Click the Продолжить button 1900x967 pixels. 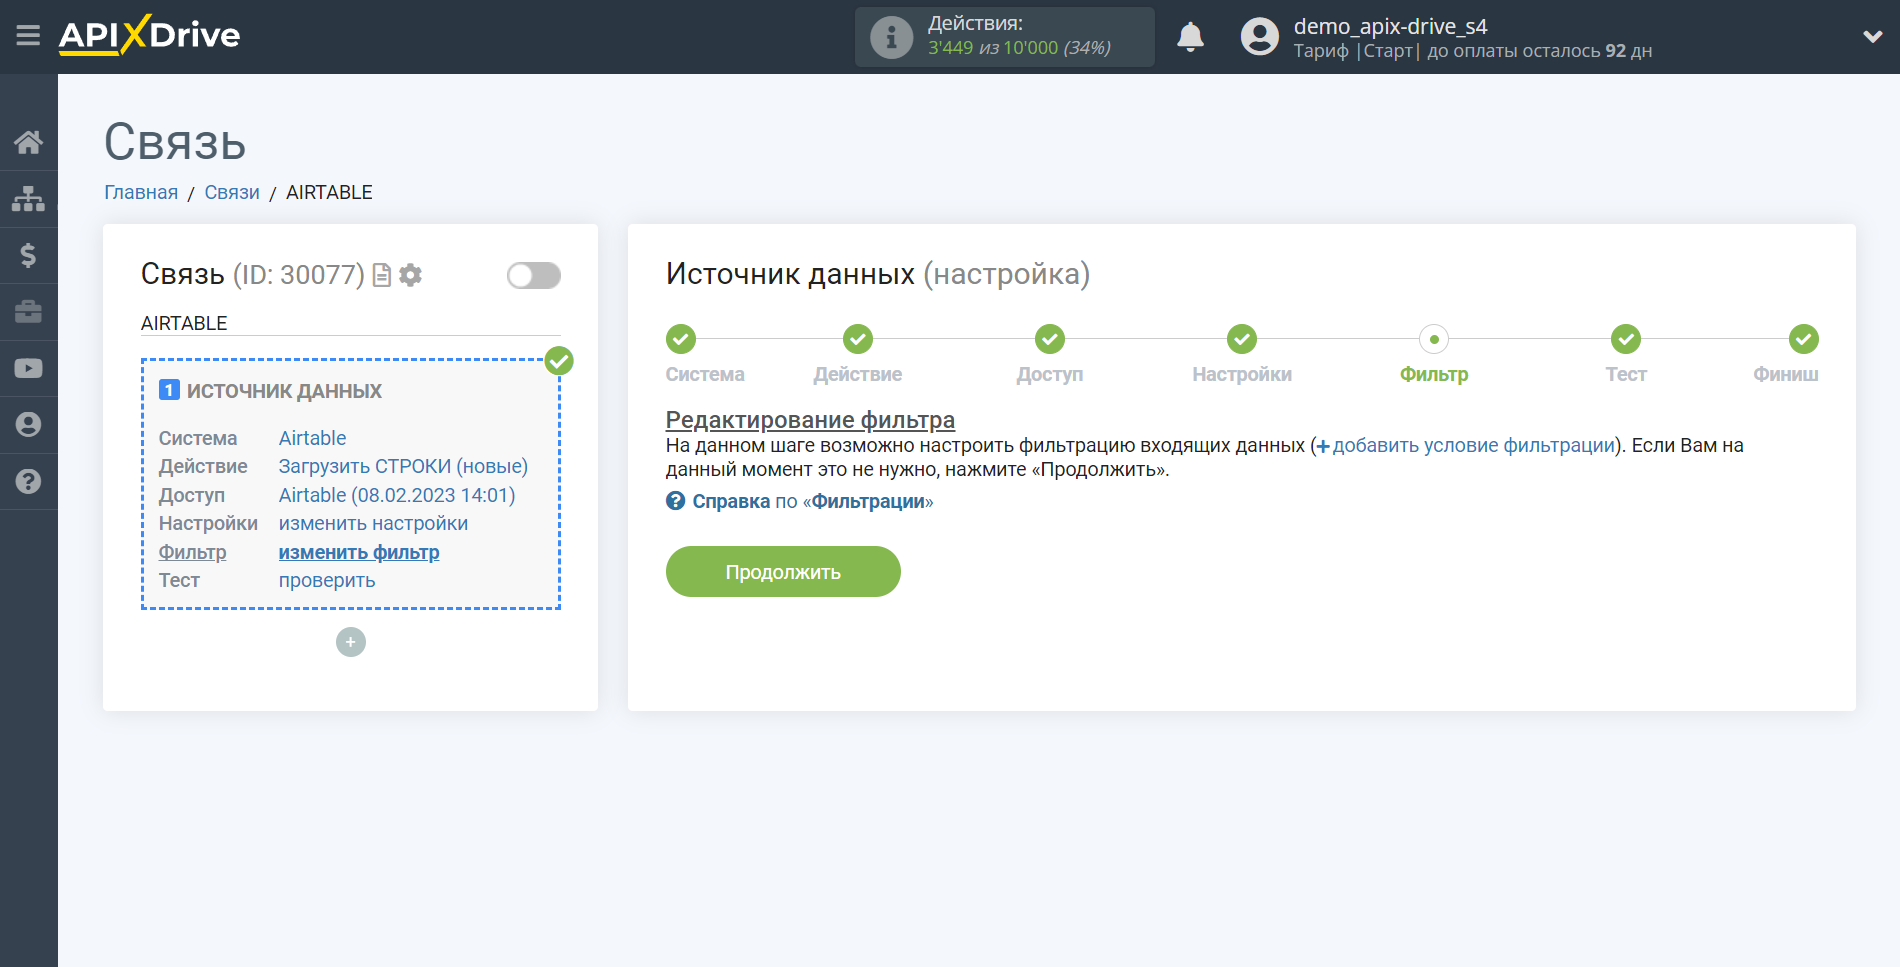(783, 572)
